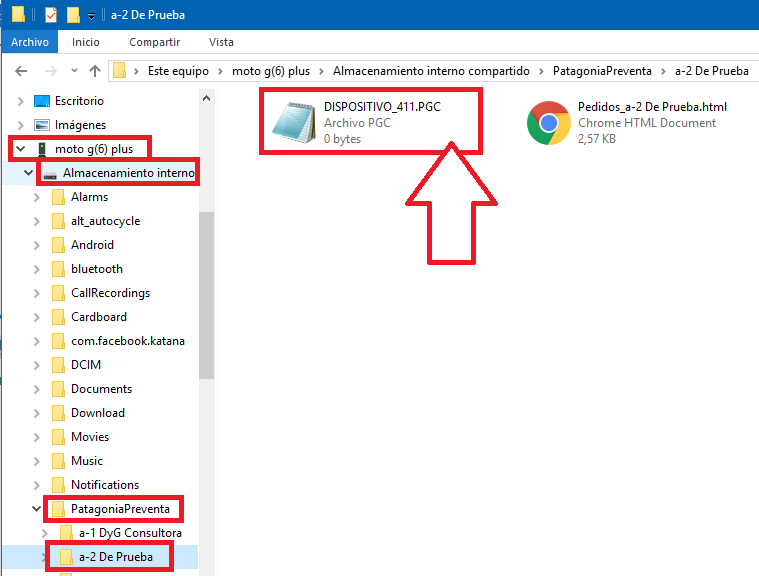Select the alt_autocycle folder
The height and width of the screenshot is (576, 759).
pyautogui.click(x=106, y=221)
